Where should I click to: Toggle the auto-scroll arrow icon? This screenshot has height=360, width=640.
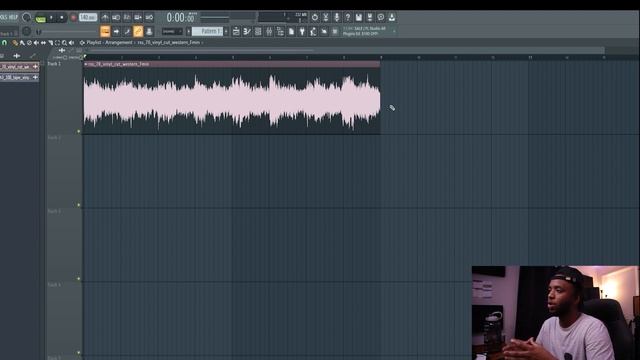tap(116, 31)
